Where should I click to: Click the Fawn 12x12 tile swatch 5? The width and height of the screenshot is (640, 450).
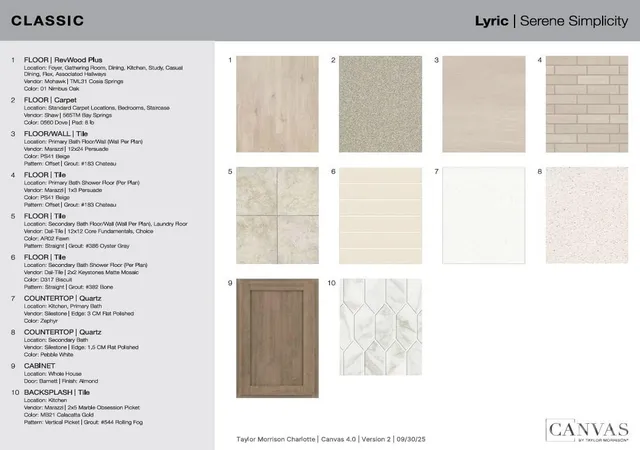[277, 215]
